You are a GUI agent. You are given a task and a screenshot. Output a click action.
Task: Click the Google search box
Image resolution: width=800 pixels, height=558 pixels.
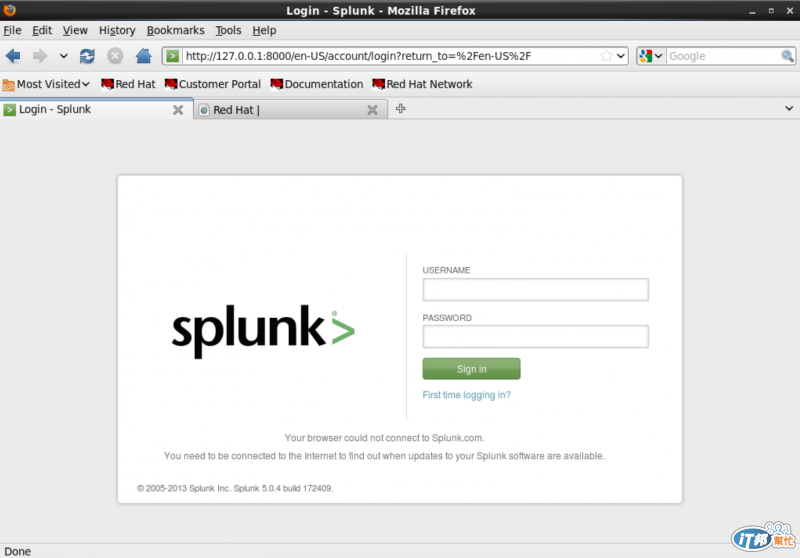click(723, 56)
